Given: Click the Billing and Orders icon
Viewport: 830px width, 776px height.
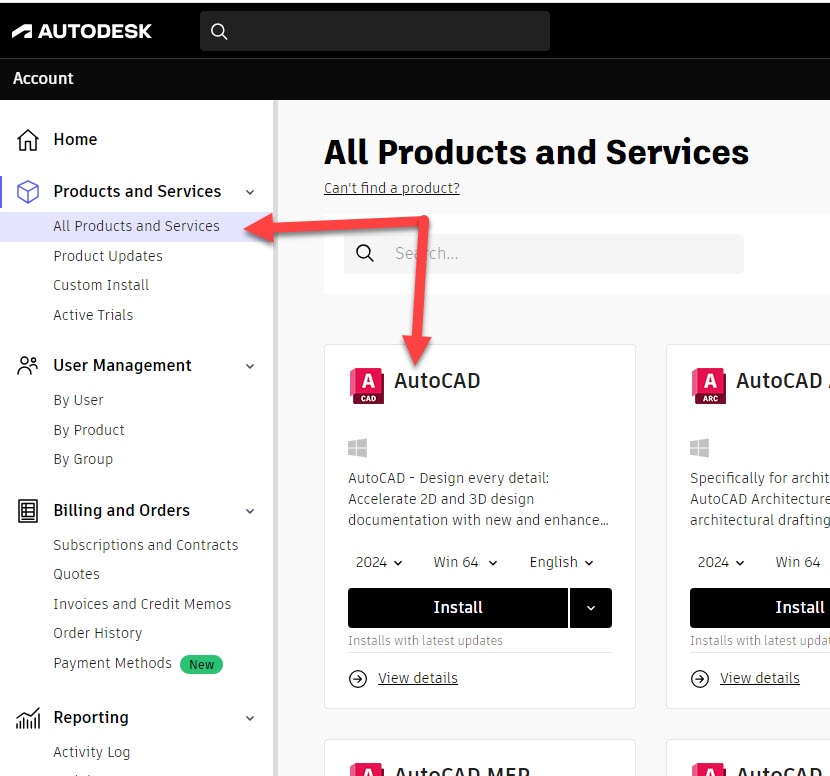Looking at the screenshot, I should [x=28, y=511].
